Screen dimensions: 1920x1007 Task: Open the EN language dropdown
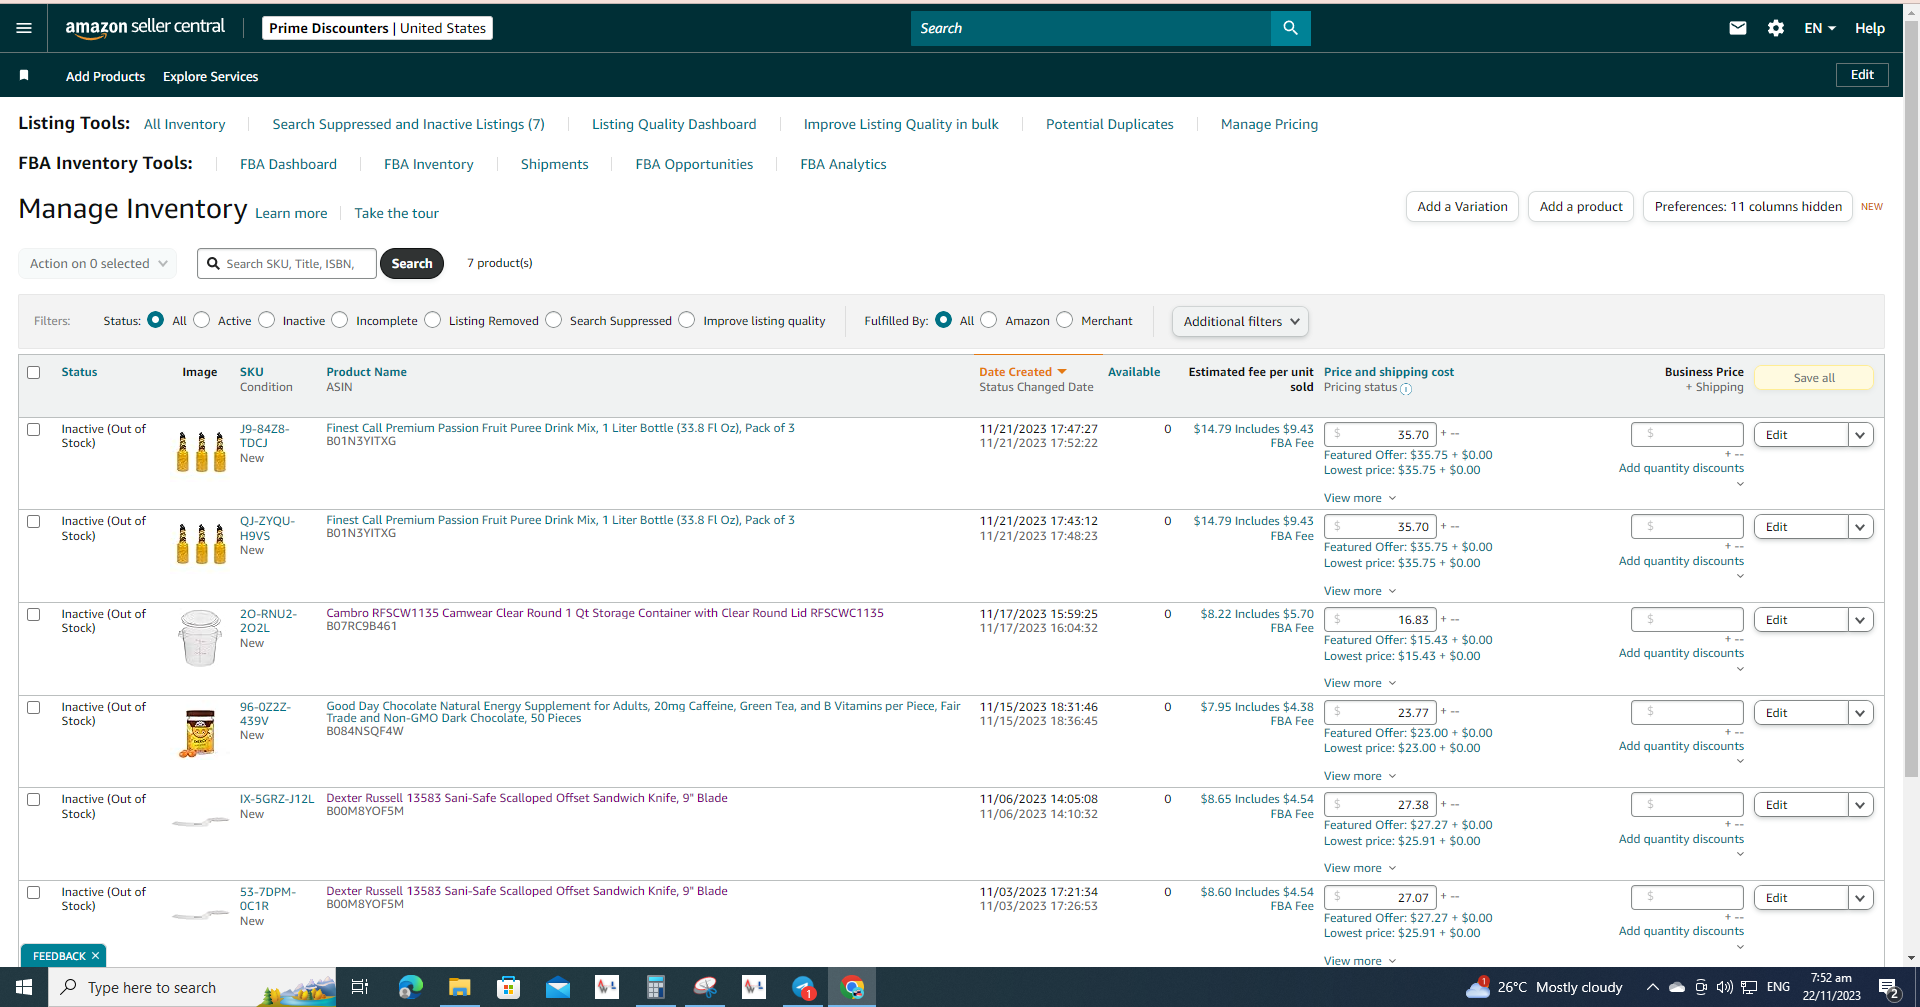click(1820, 28)
